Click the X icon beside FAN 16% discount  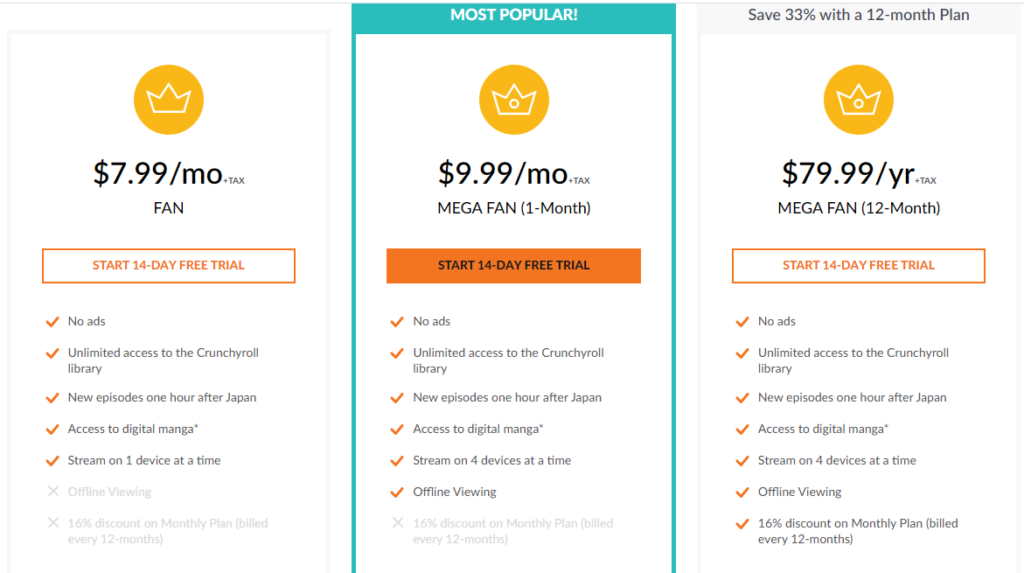point(53,523)
